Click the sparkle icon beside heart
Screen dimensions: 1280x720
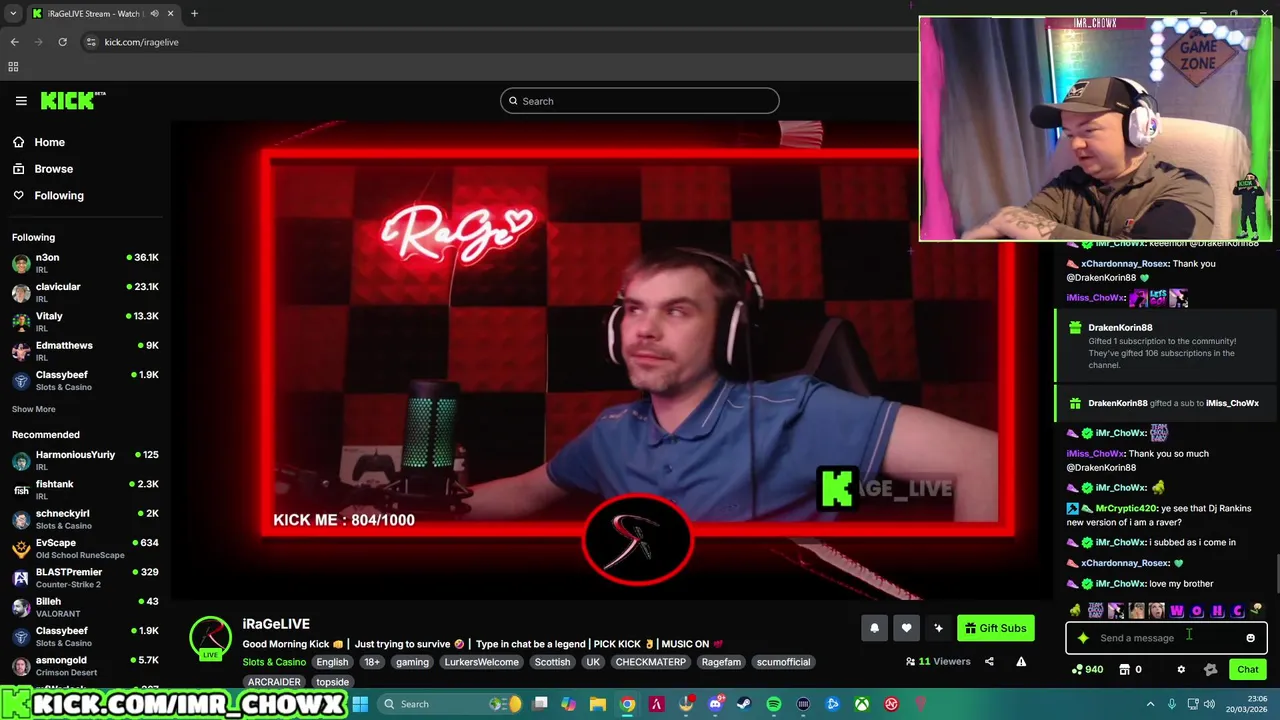click(x=938, y=628)
